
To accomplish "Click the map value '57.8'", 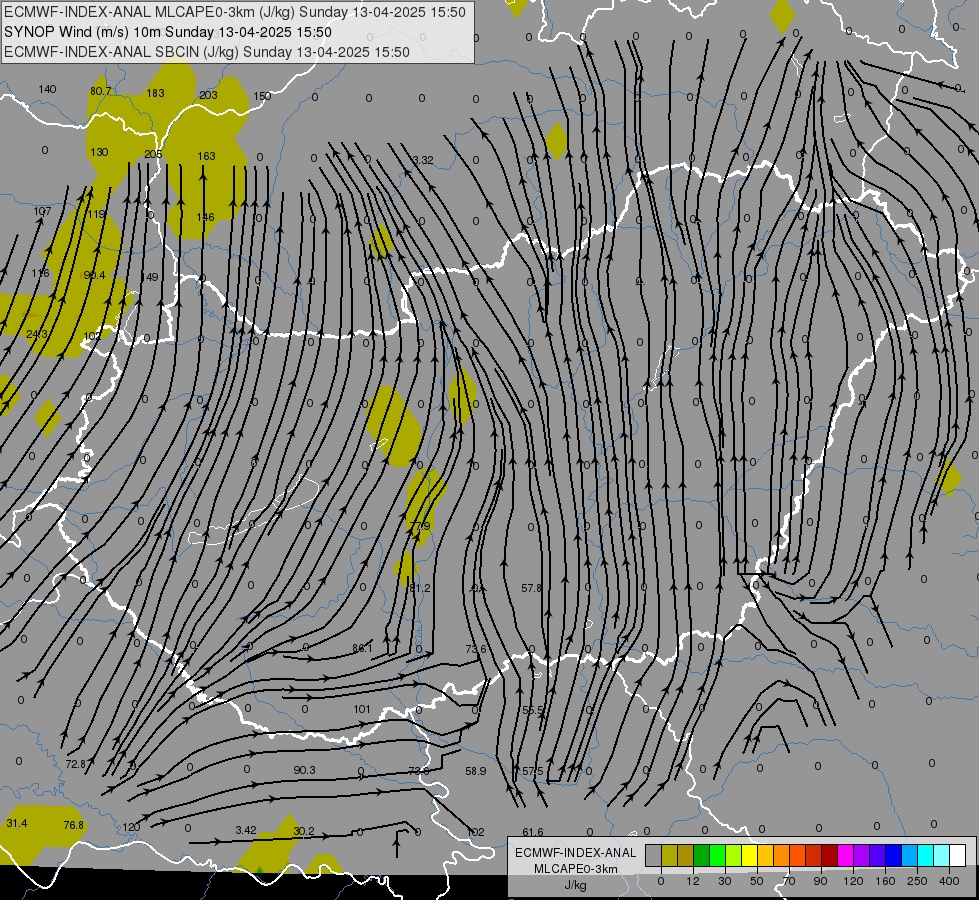I will [x=531, y=588].
